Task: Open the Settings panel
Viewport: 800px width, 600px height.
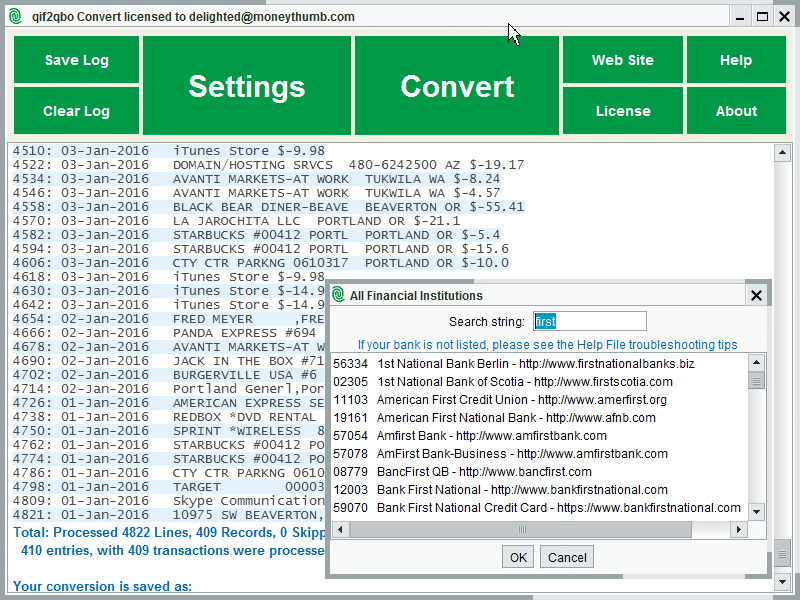Action: pyautogui.click(x=247, y=85)
